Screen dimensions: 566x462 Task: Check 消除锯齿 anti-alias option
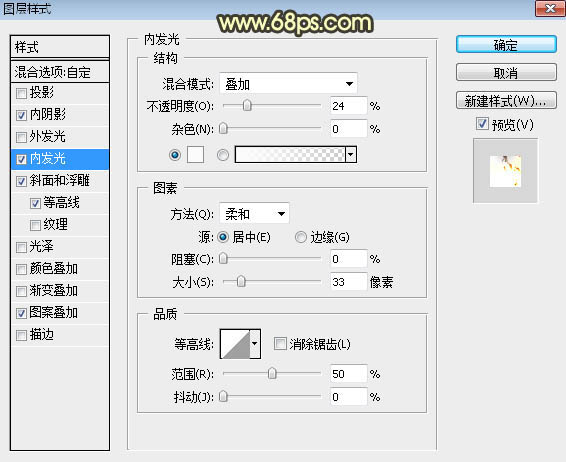pyautogui.click(x=280, y=344)
